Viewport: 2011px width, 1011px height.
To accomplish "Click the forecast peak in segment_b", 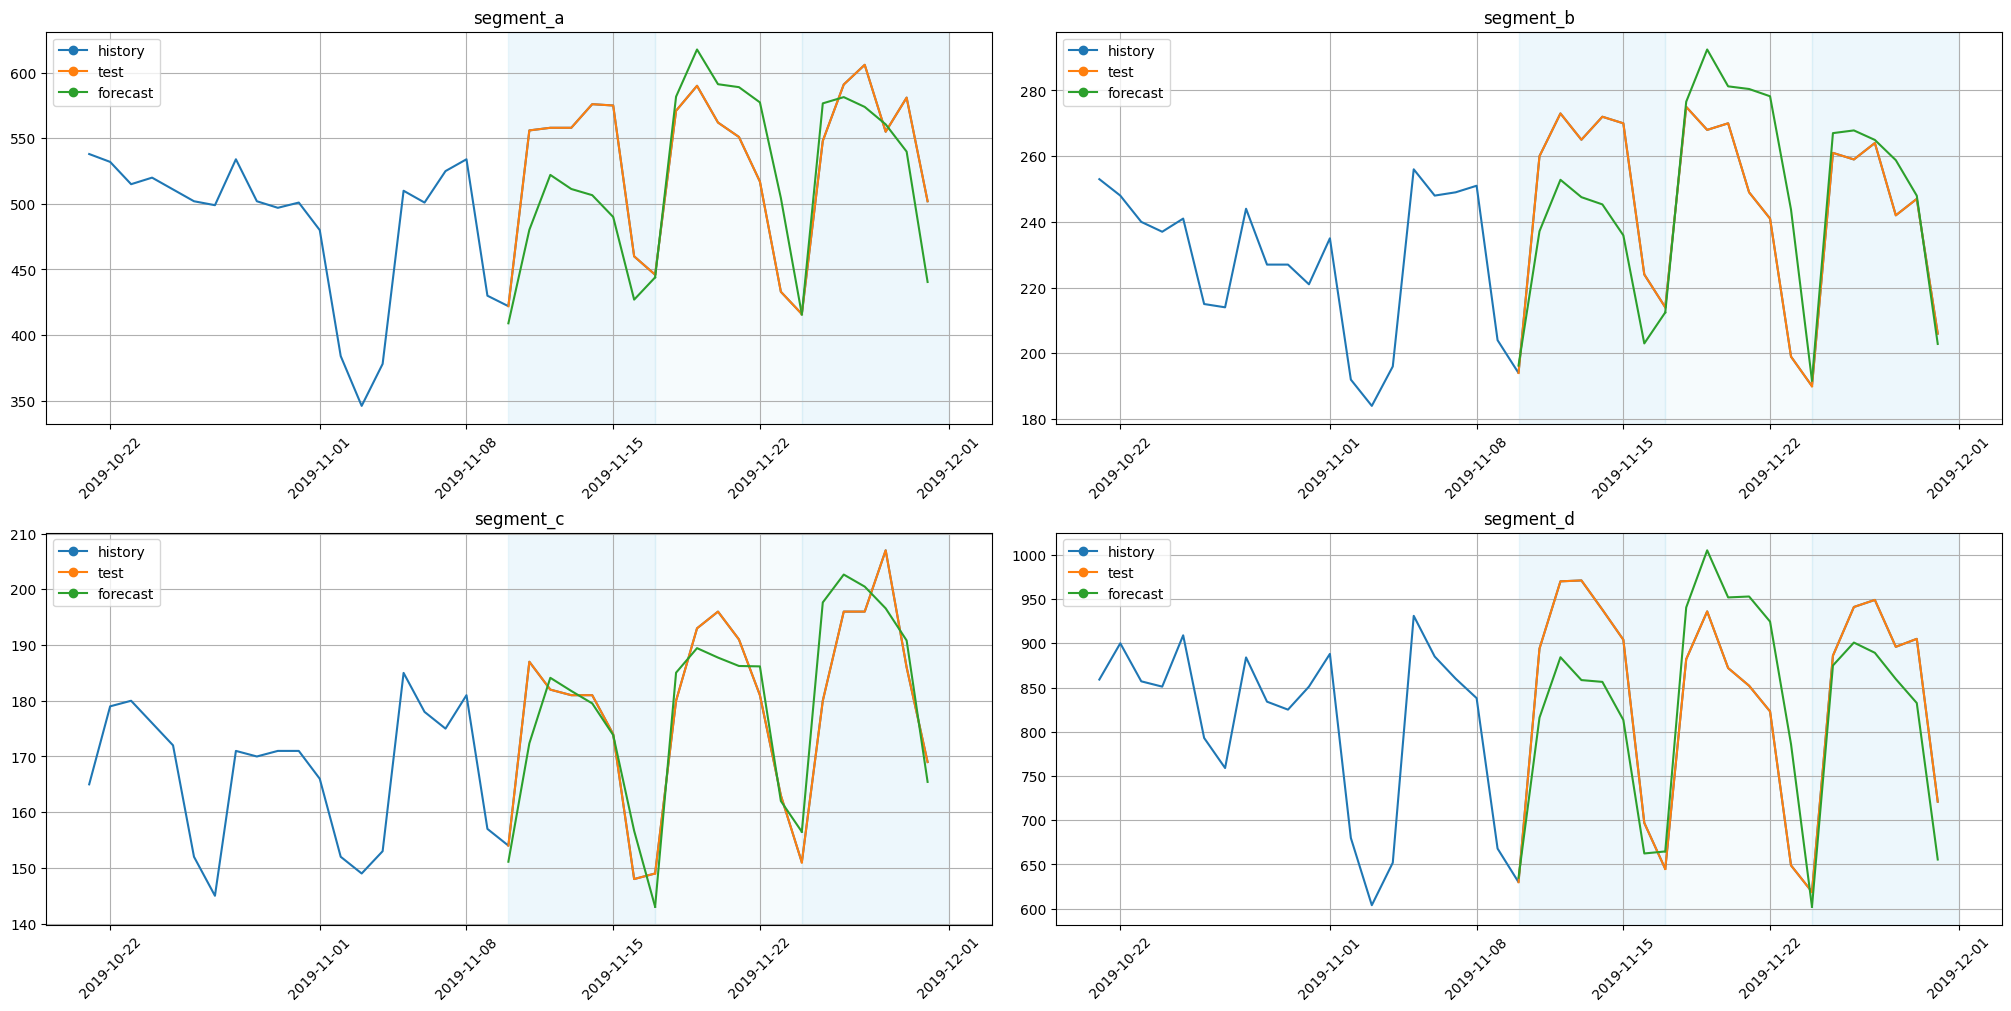I will coord(1707,50).
